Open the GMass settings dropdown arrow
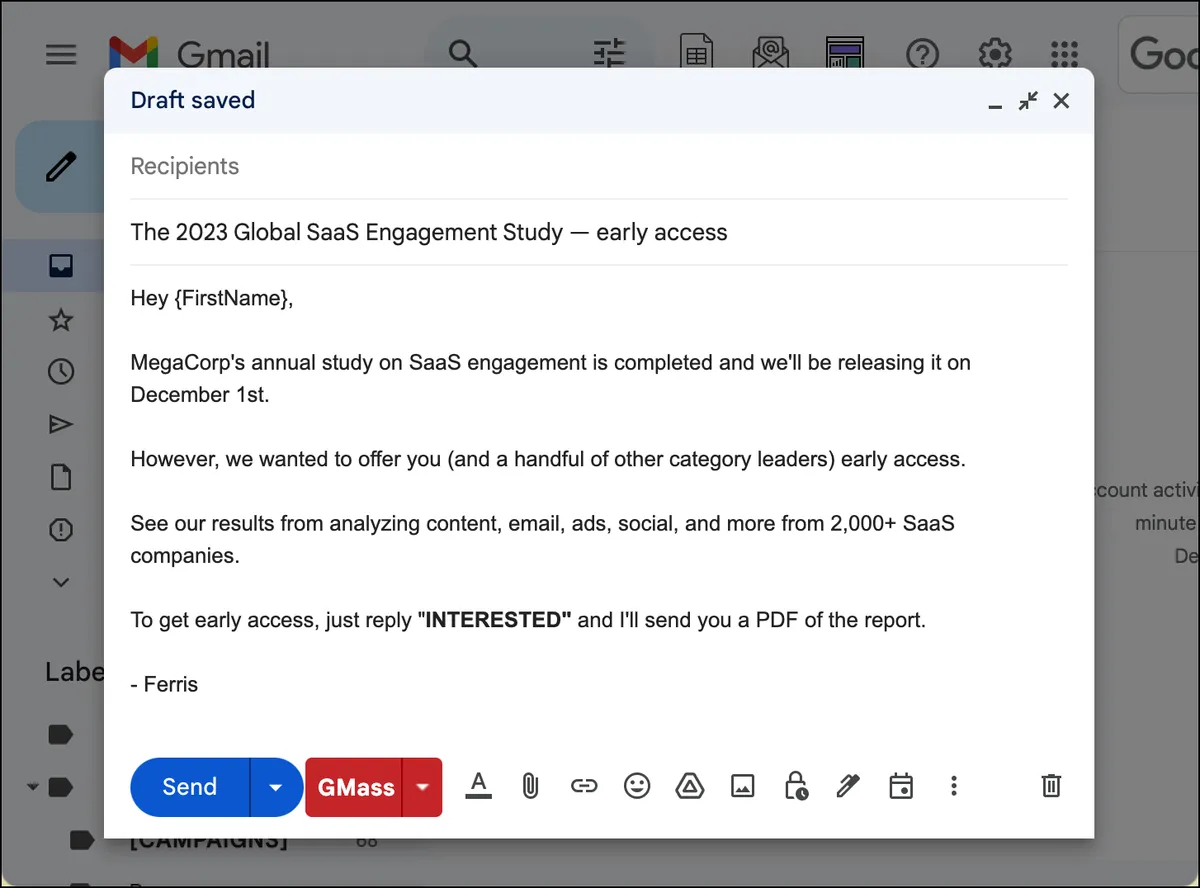Image resolution: width=1200 pixels, height=888 pixels. click(423, 787)
